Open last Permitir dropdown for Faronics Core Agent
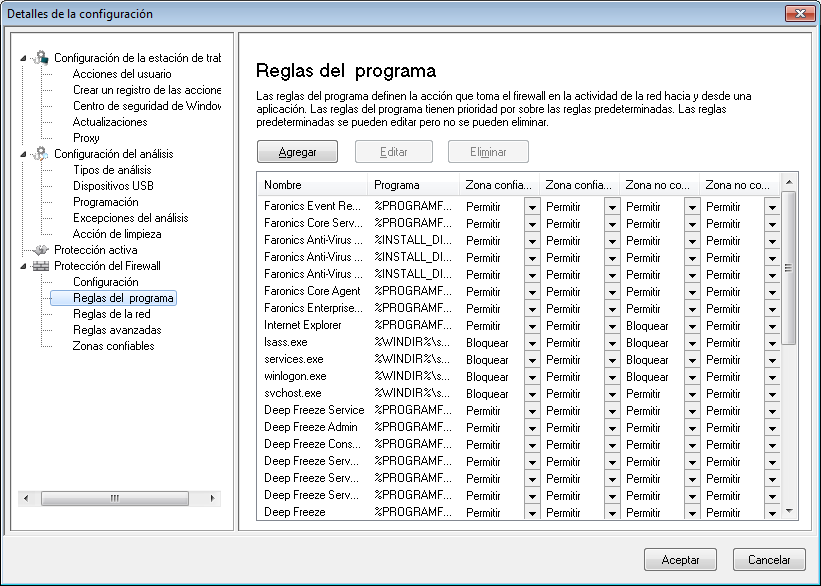Screen dimensions: 821x586 coord(772,292)
